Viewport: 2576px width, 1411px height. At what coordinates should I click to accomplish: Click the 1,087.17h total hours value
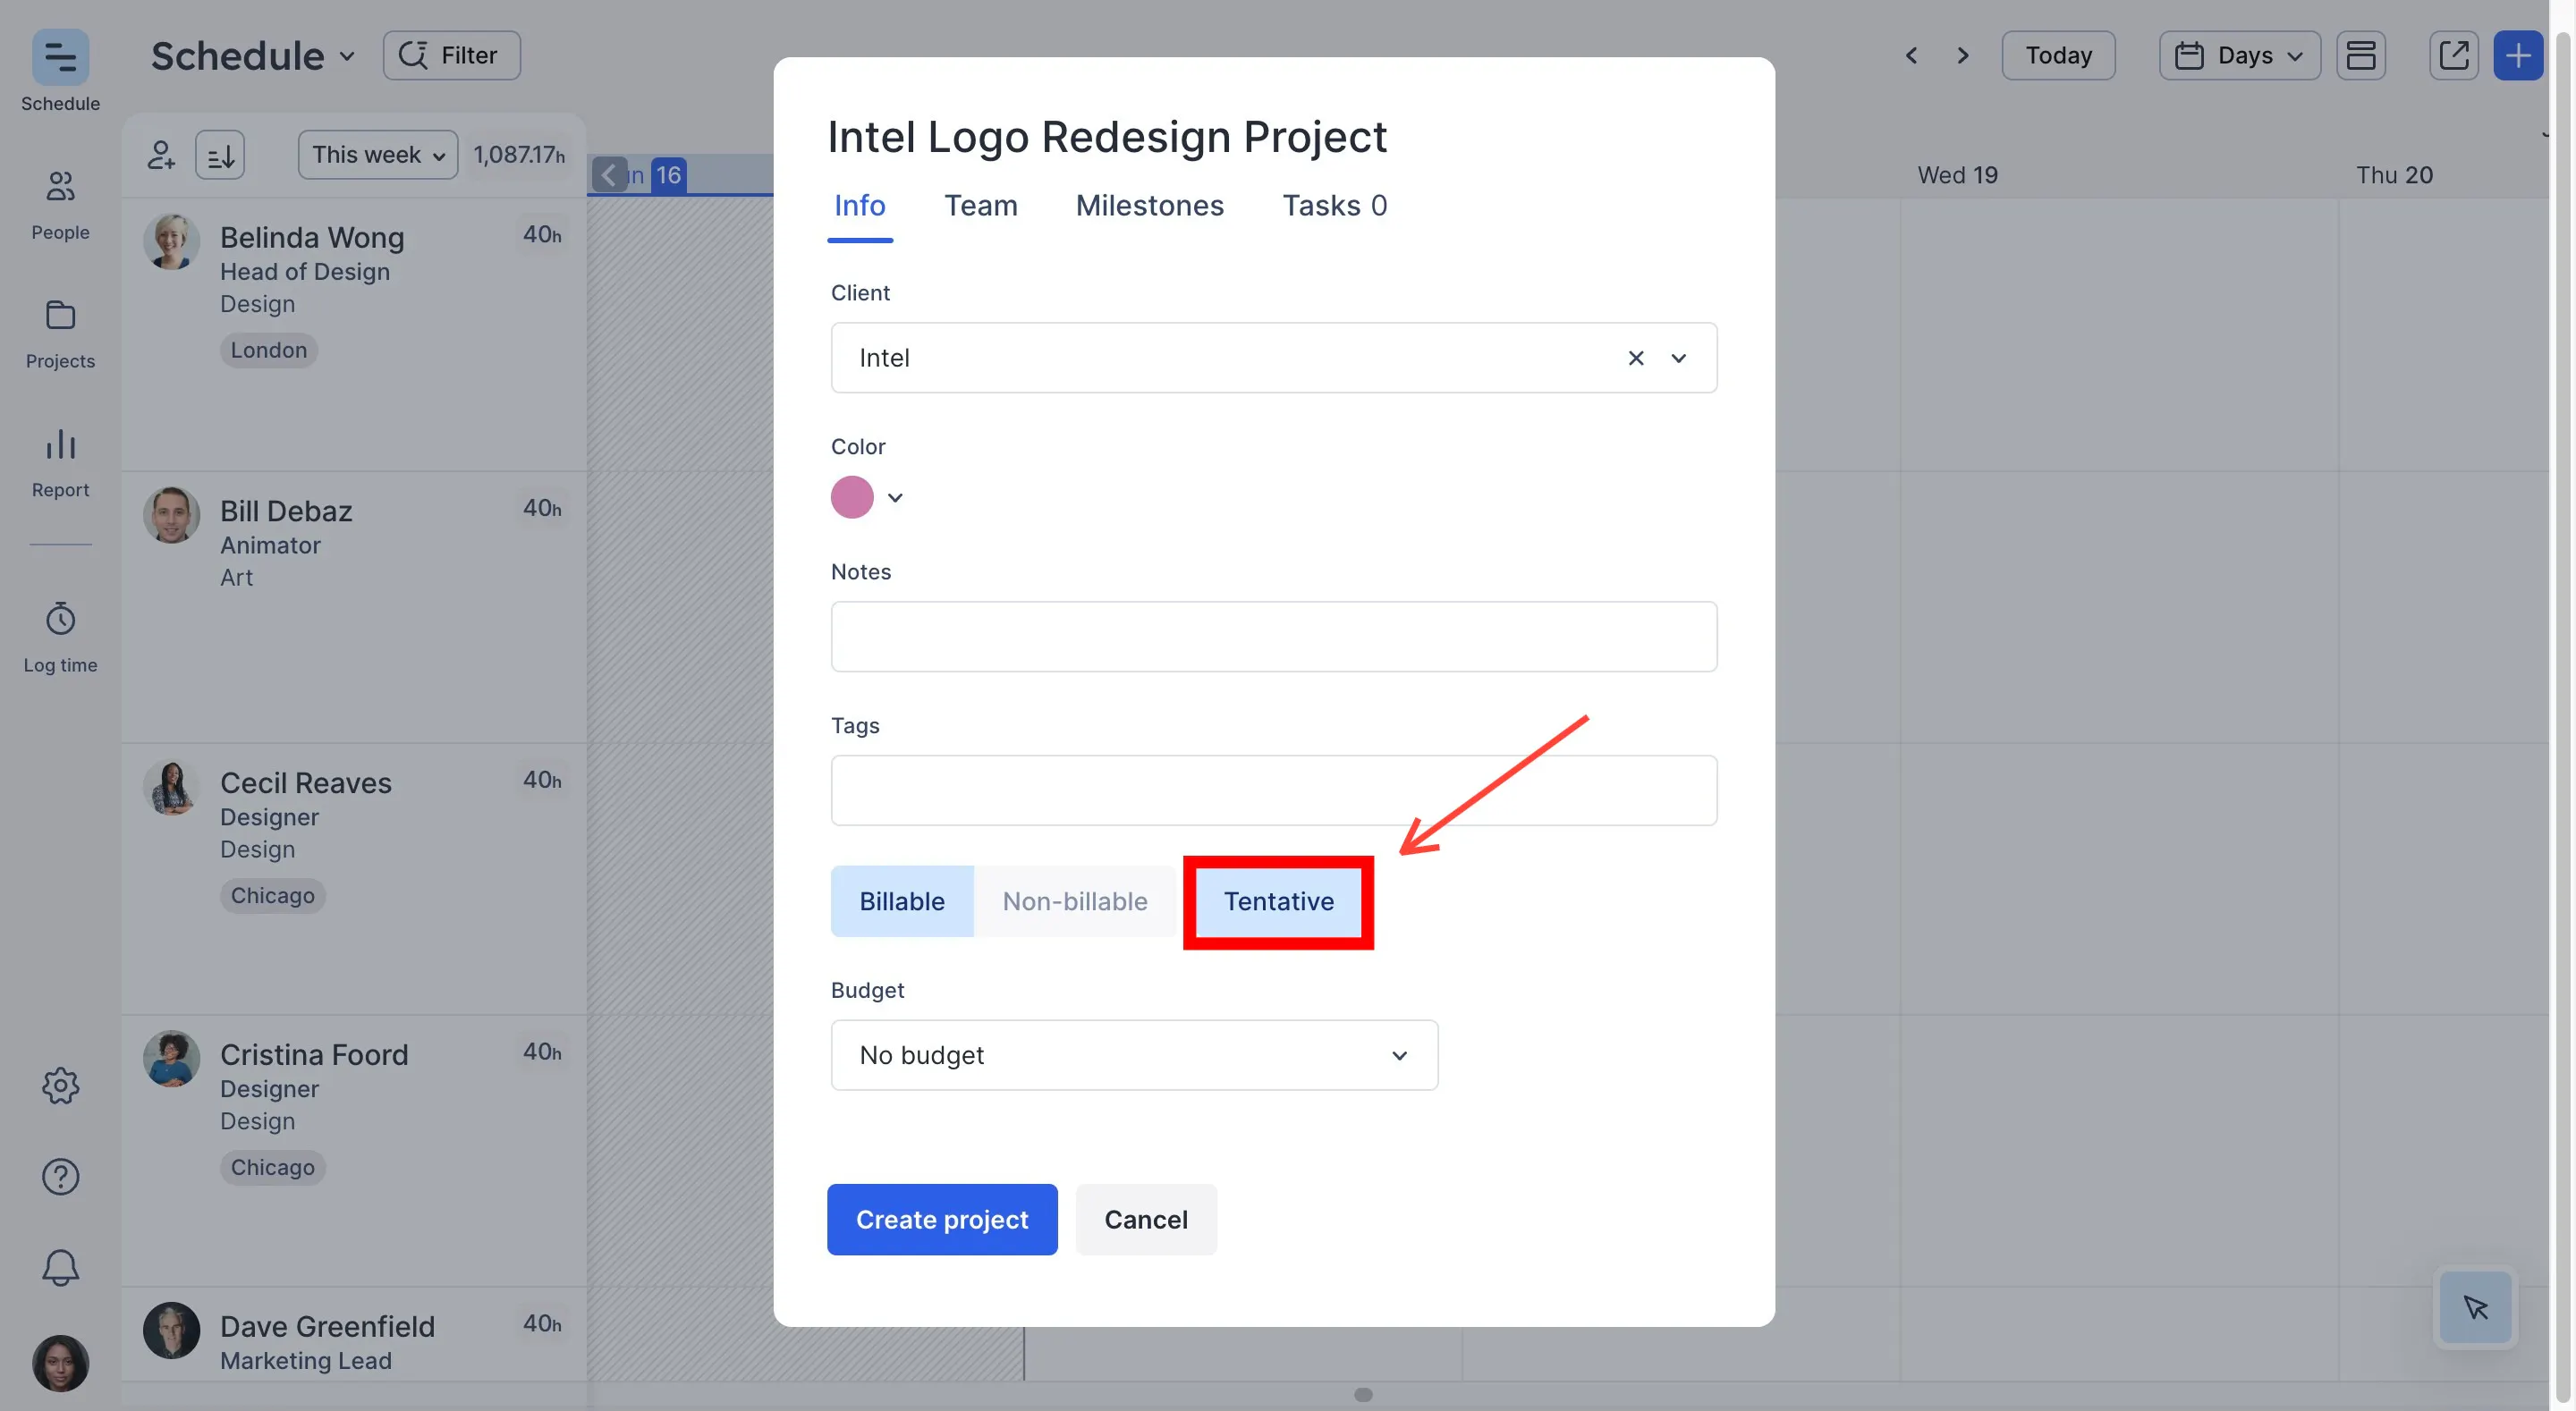(519, 155)
